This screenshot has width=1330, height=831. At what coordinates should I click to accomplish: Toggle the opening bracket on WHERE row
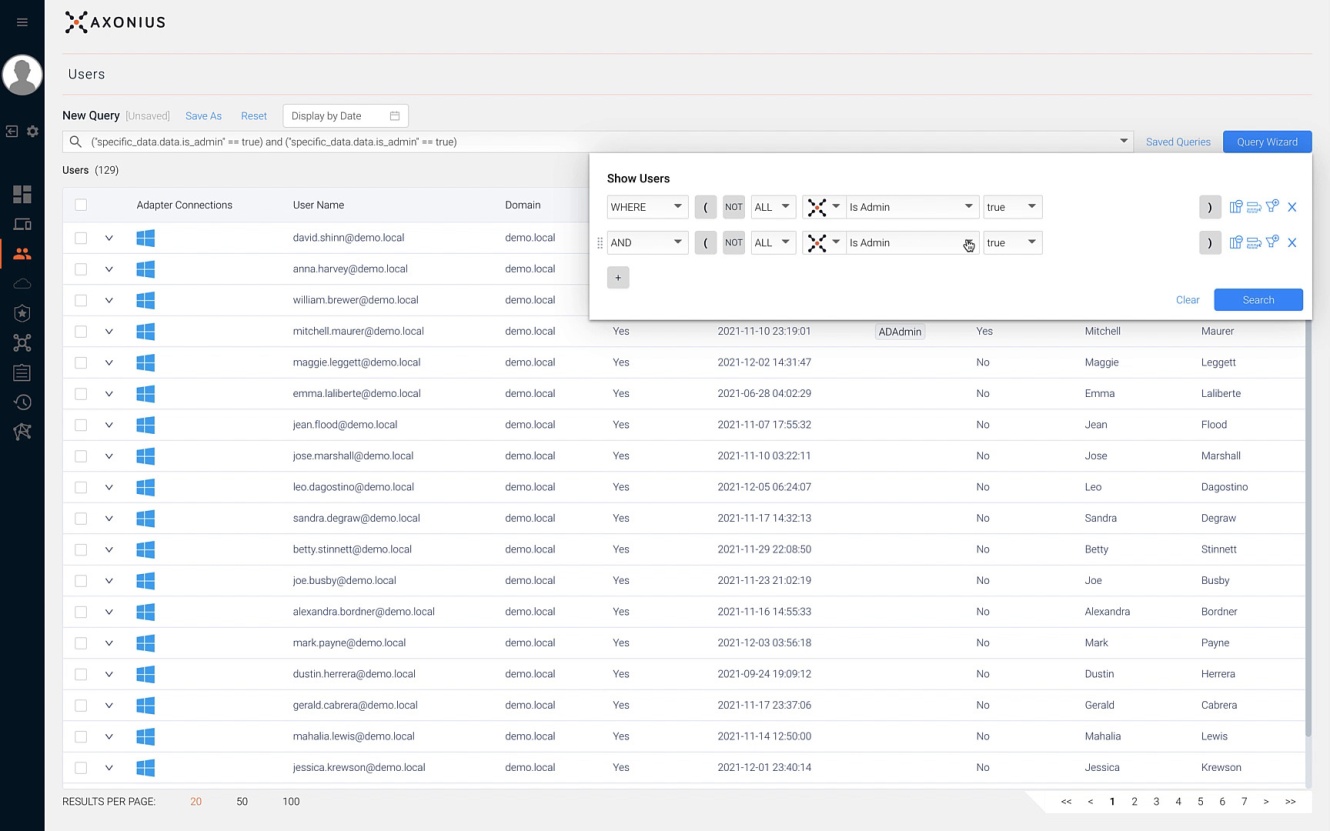706,207
